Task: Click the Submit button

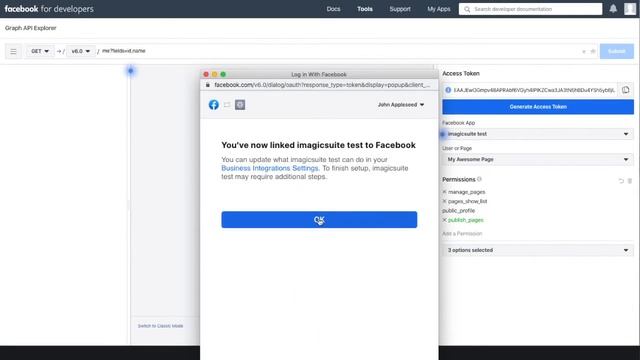Action: [x=616, y=51]
